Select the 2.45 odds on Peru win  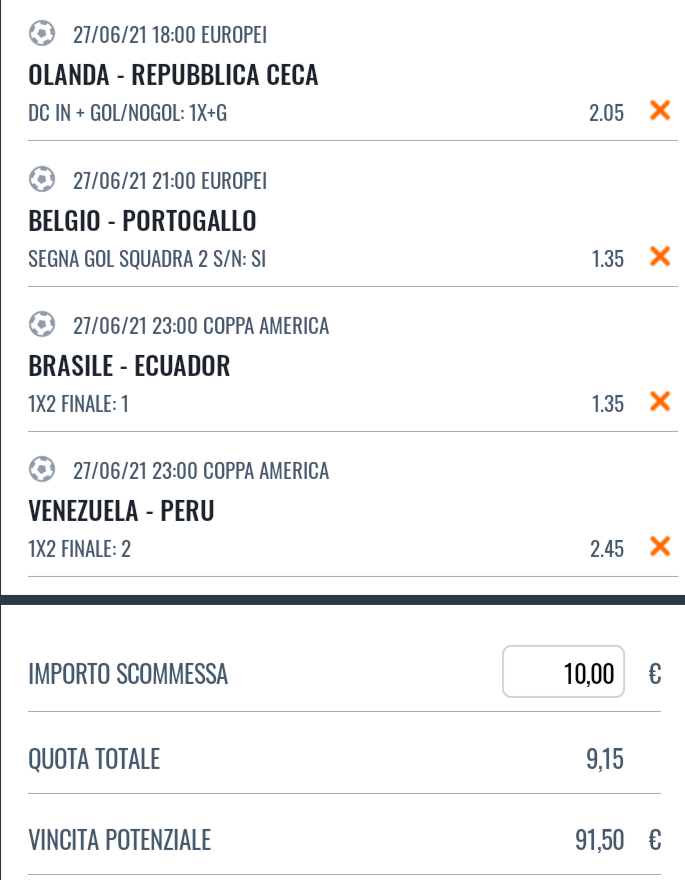(606, 549)
